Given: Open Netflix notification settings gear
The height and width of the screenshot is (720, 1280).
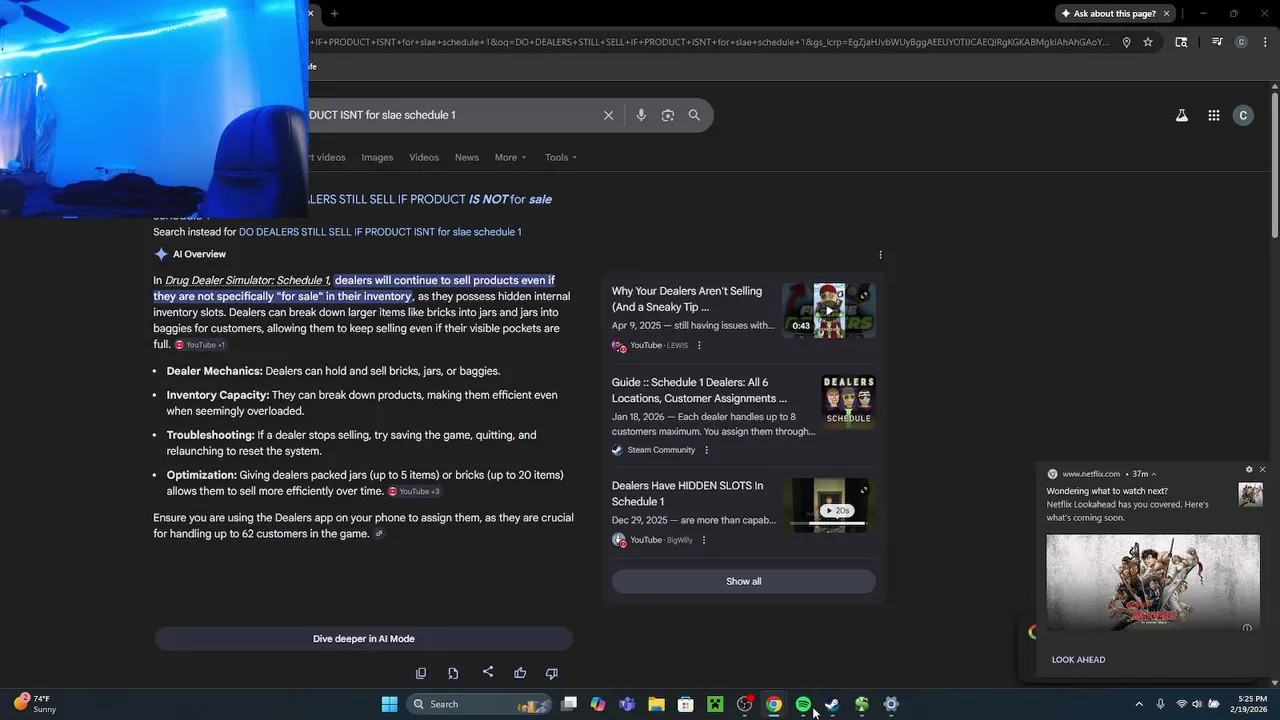Looking at the screenshot, I should [1249, 470].
